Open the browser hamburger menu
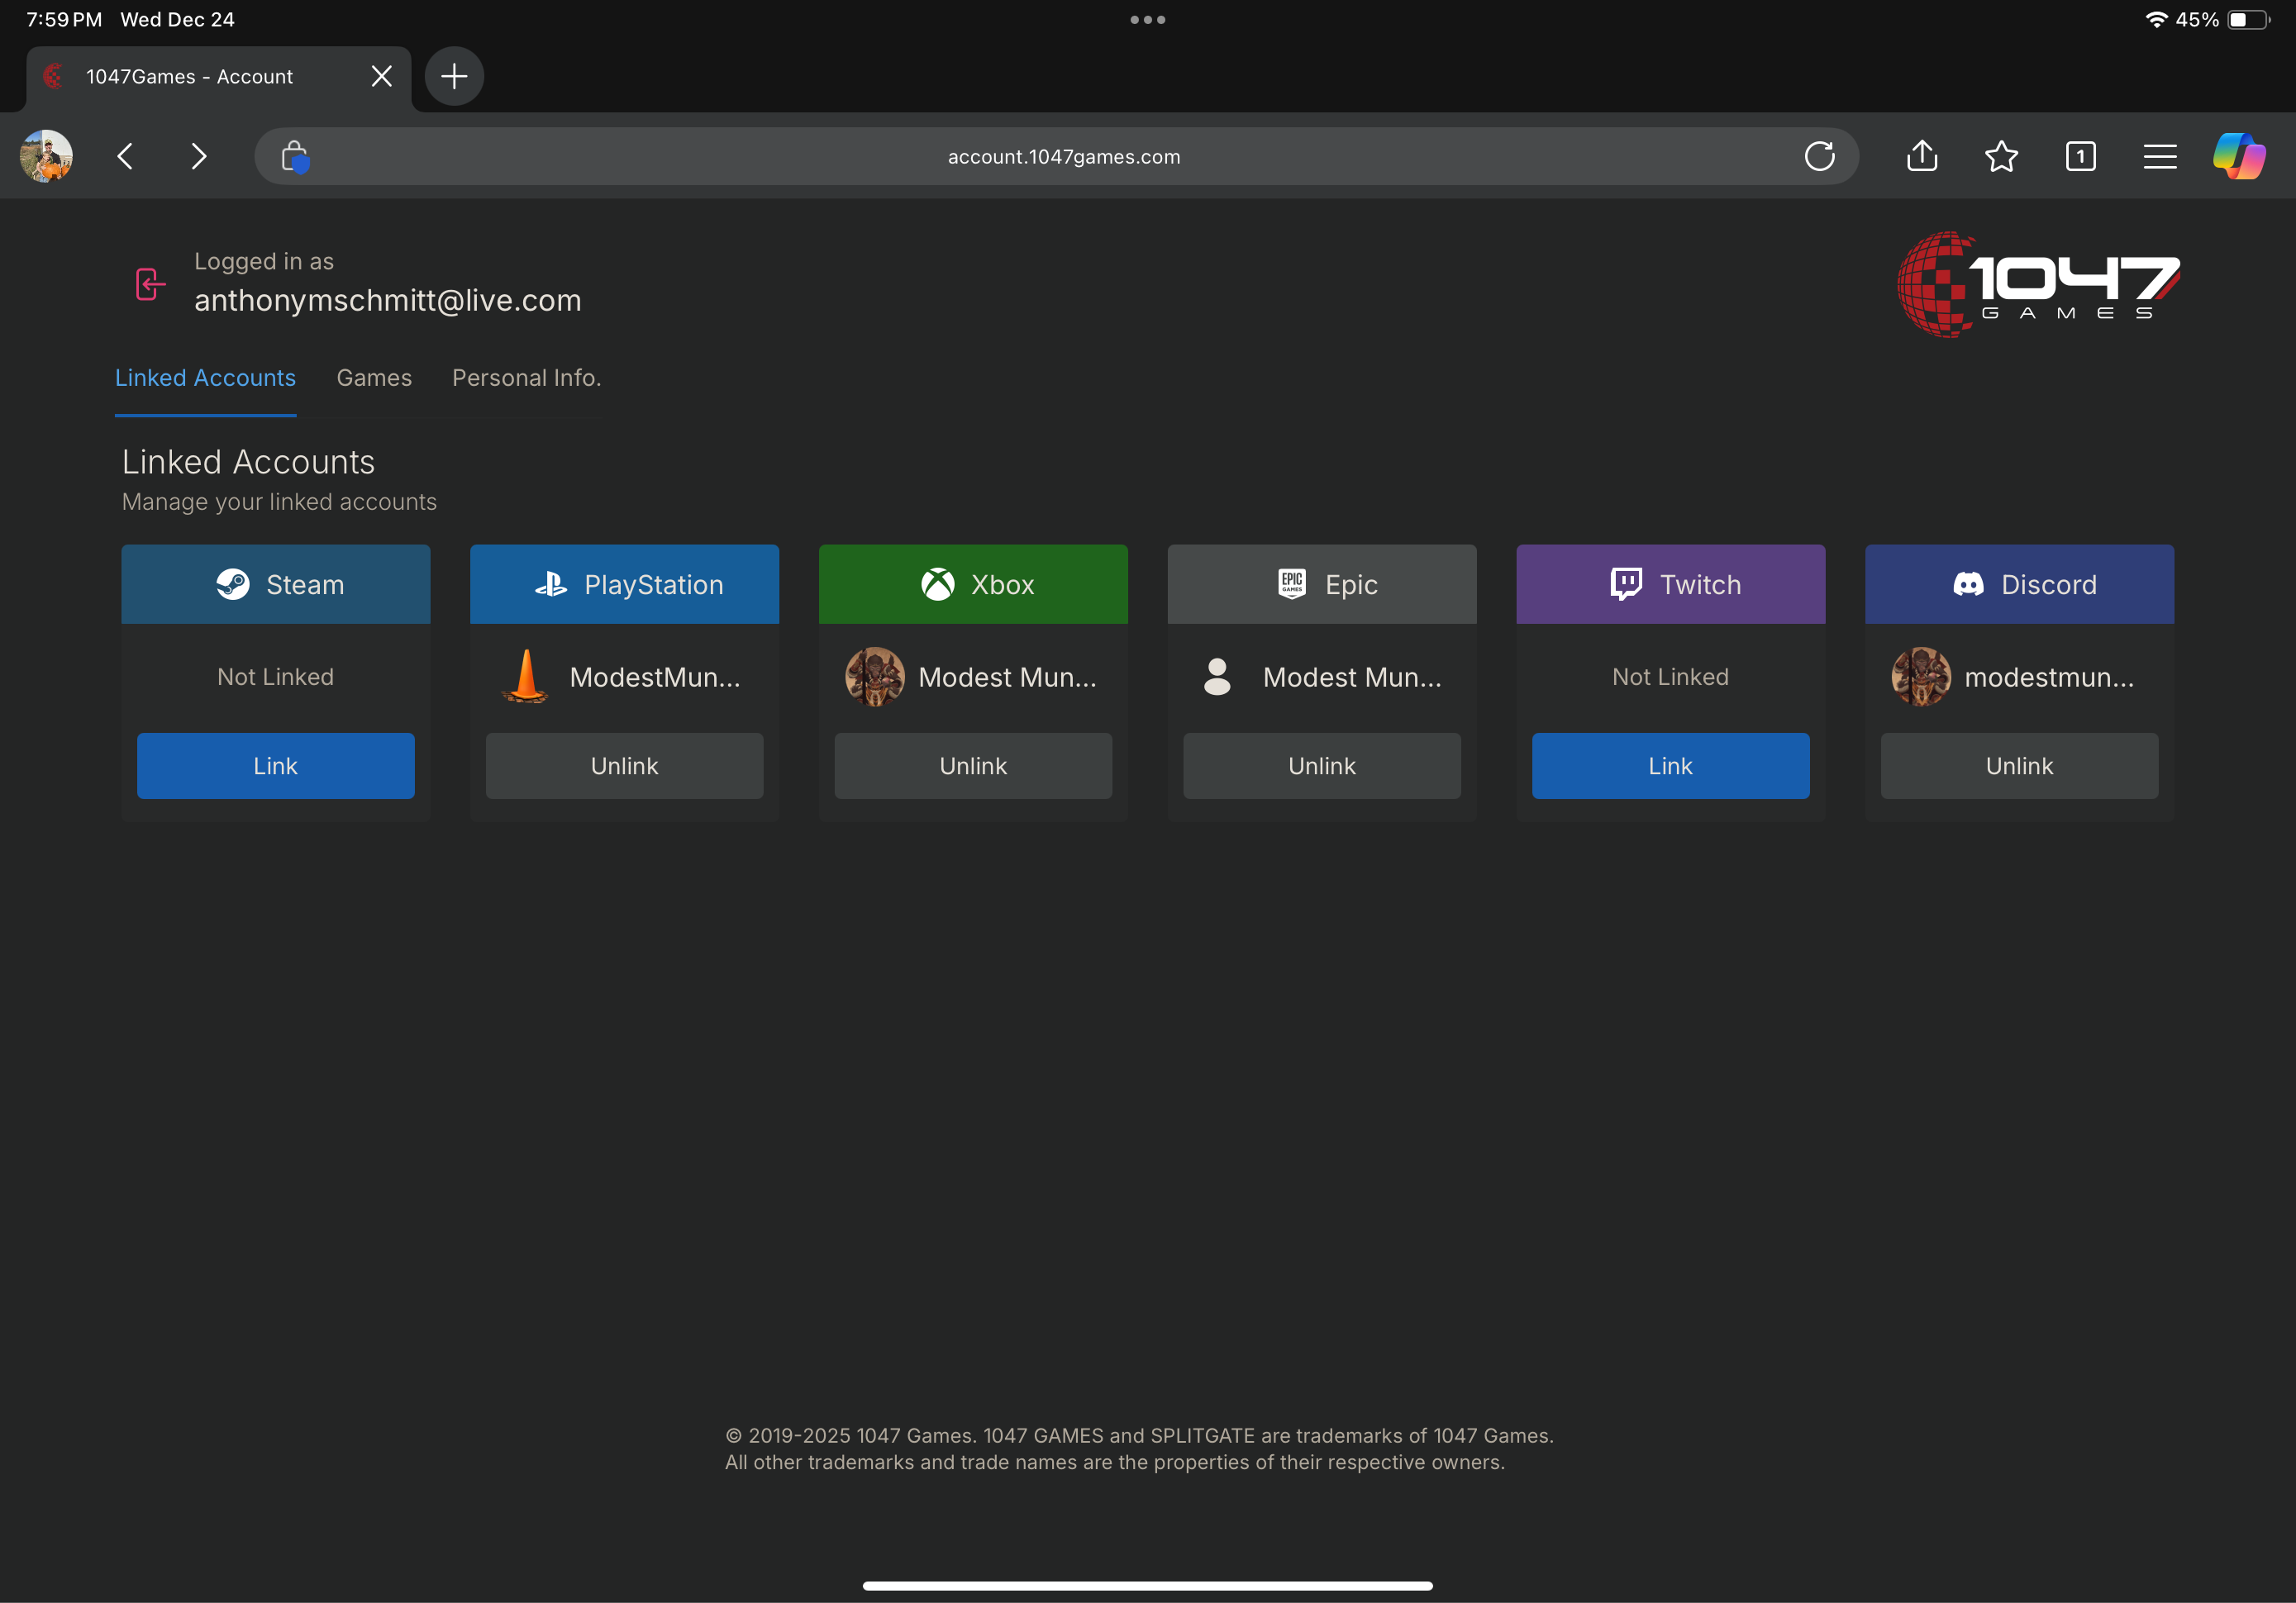The image size is (2296, 1603). pos(2160,156)
